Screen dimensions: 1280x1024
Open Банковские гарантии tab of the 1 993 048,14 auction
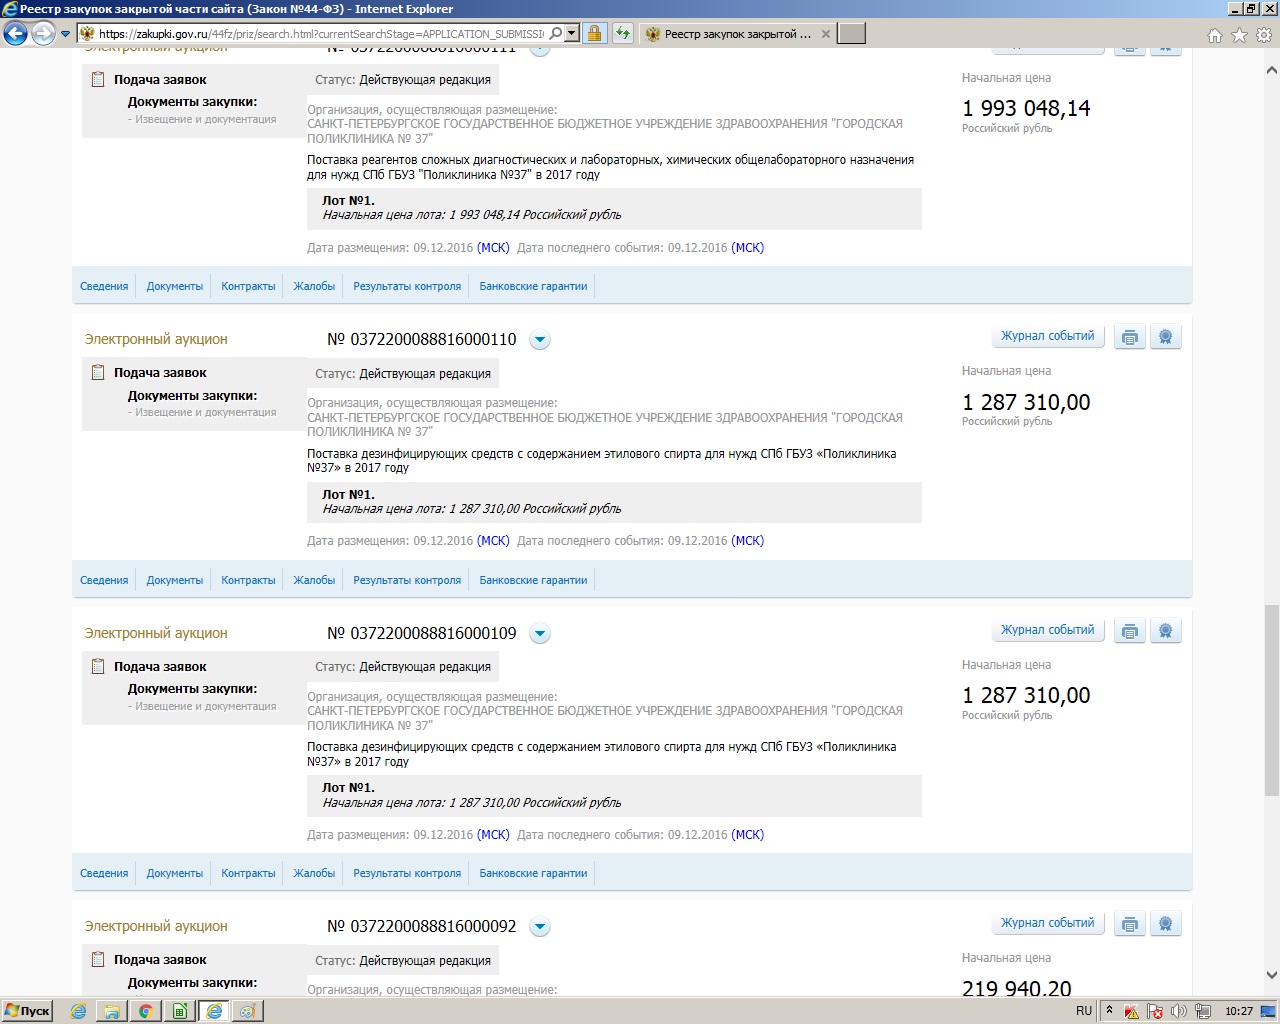(534, 286)
